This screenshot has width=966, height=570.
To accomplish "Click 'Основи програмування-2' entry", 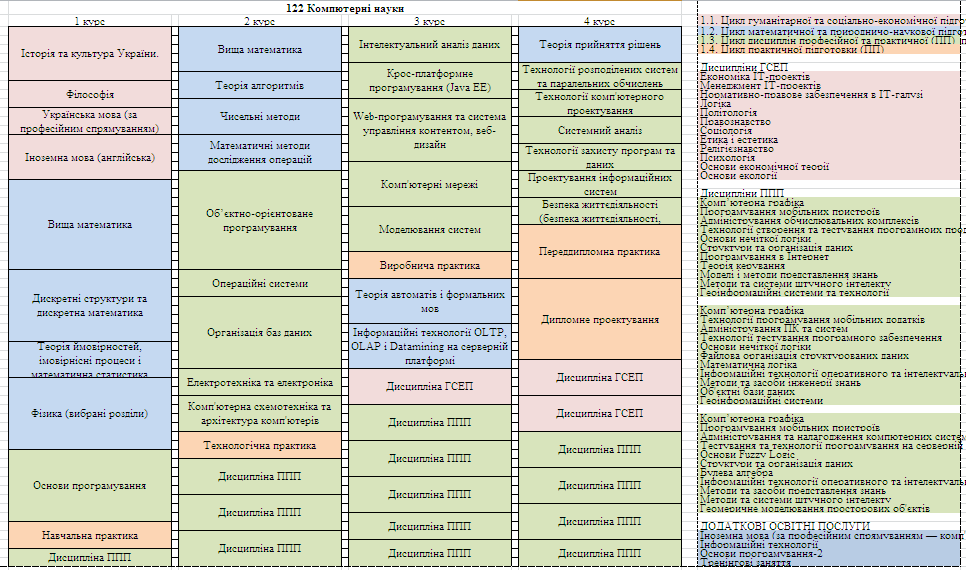I will coord(761,553).
